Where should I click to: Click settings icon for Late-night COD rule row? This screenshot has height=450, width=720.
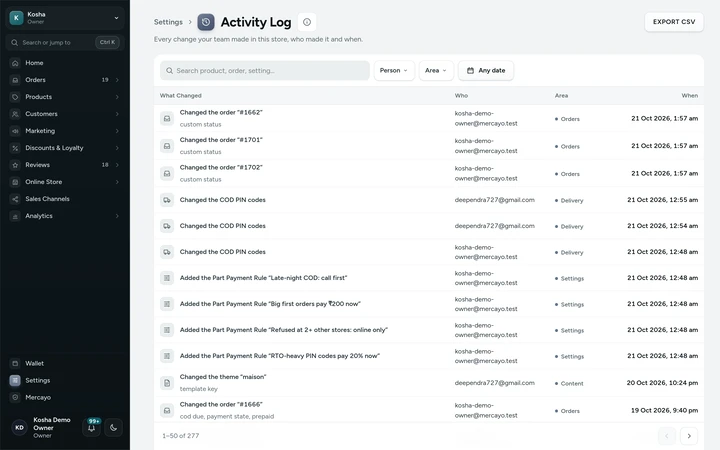click(x=167, y=278)
